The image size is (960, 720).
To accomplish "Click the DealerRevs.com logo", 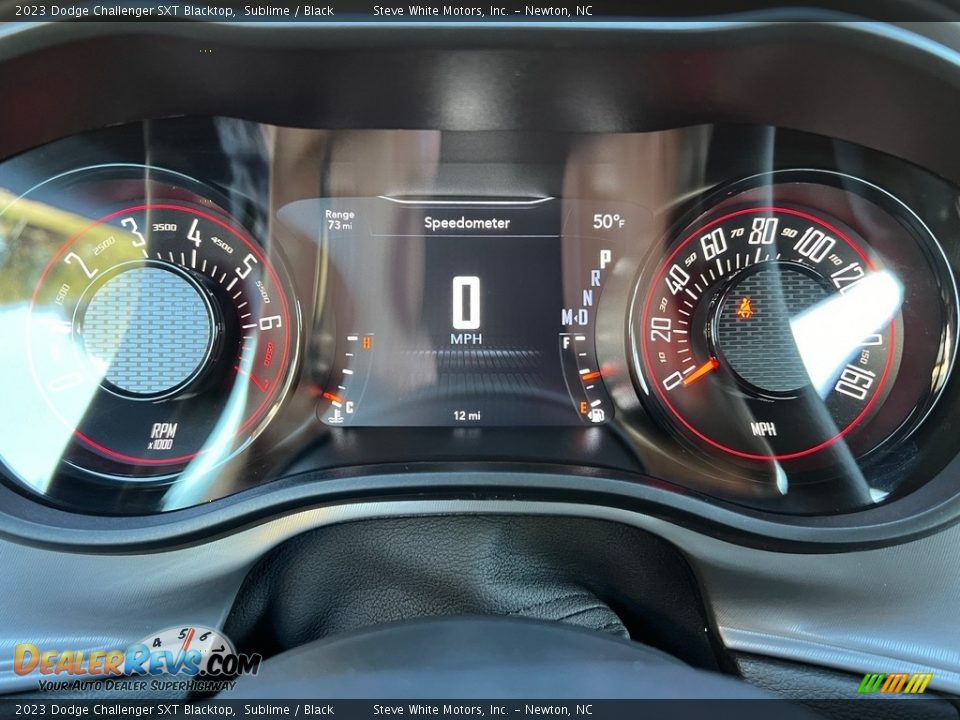I will (x=138, y=660).
